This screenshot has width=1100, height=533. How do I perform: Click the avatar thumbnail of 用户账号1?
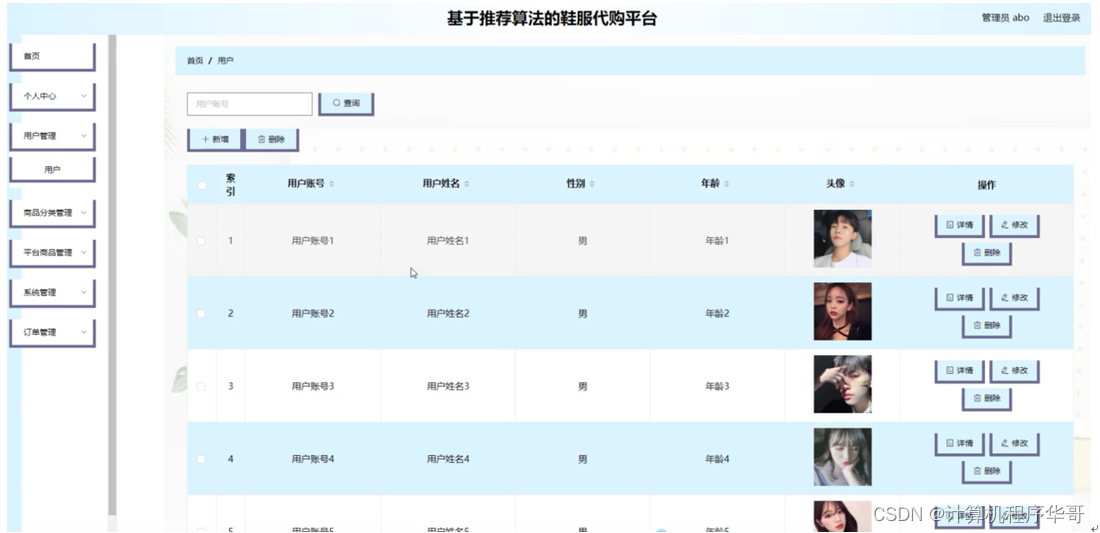843,238
